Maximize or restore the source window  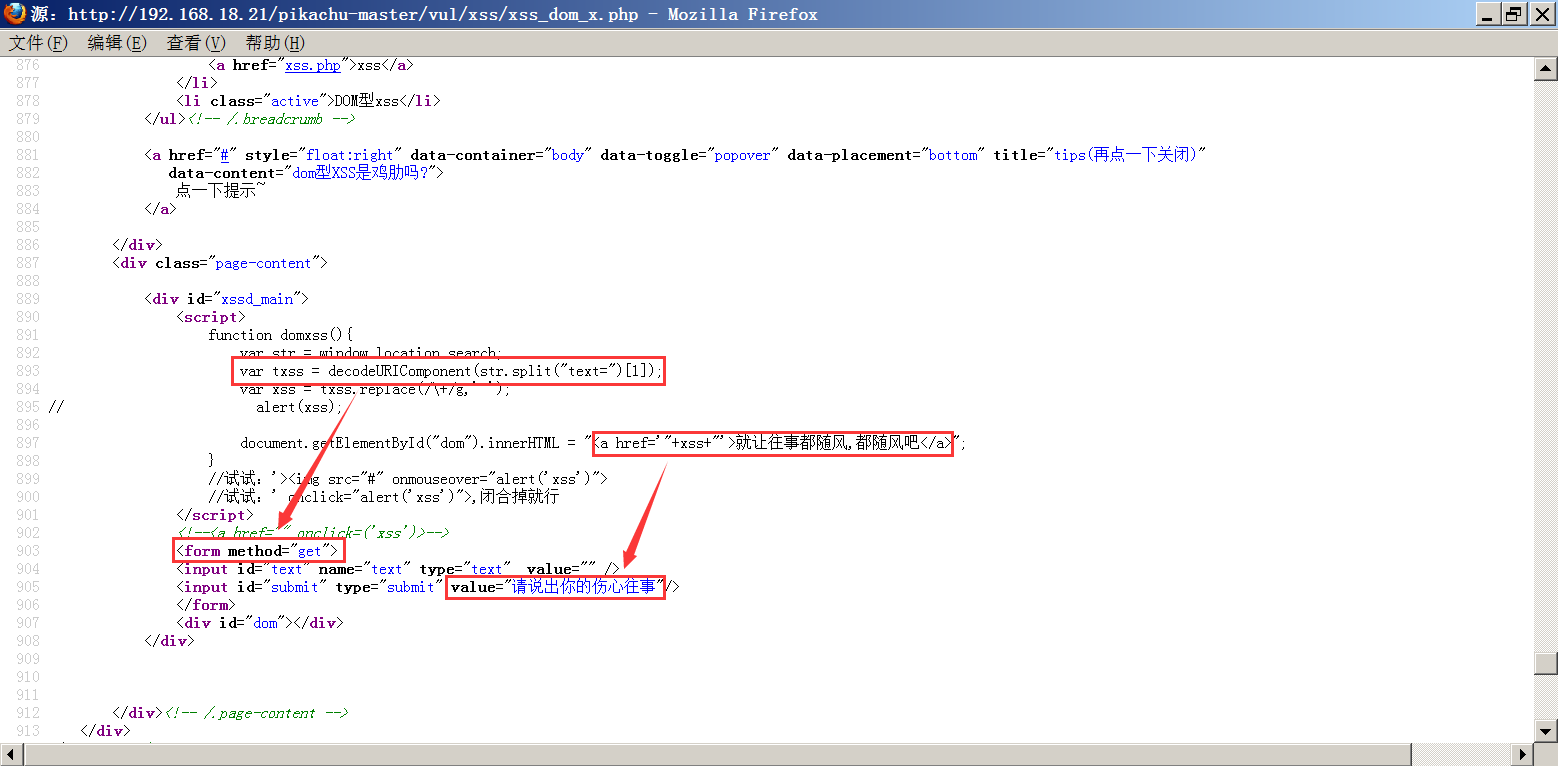[x=1514, y=14]
